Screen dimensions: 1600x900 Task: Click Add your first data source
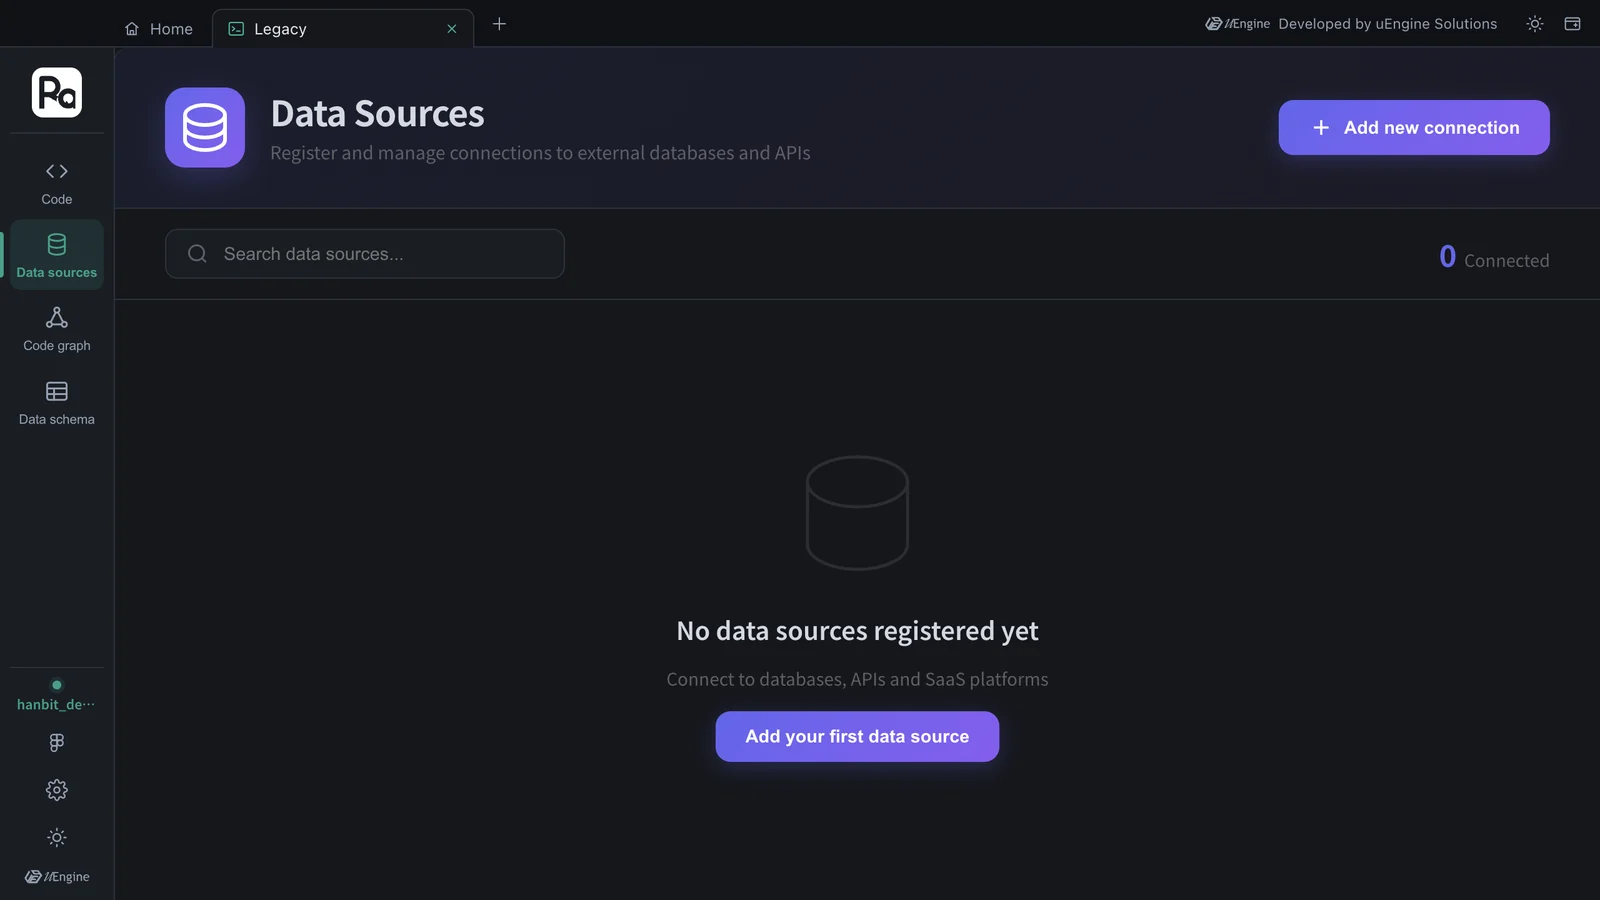[x=857, y=736]
